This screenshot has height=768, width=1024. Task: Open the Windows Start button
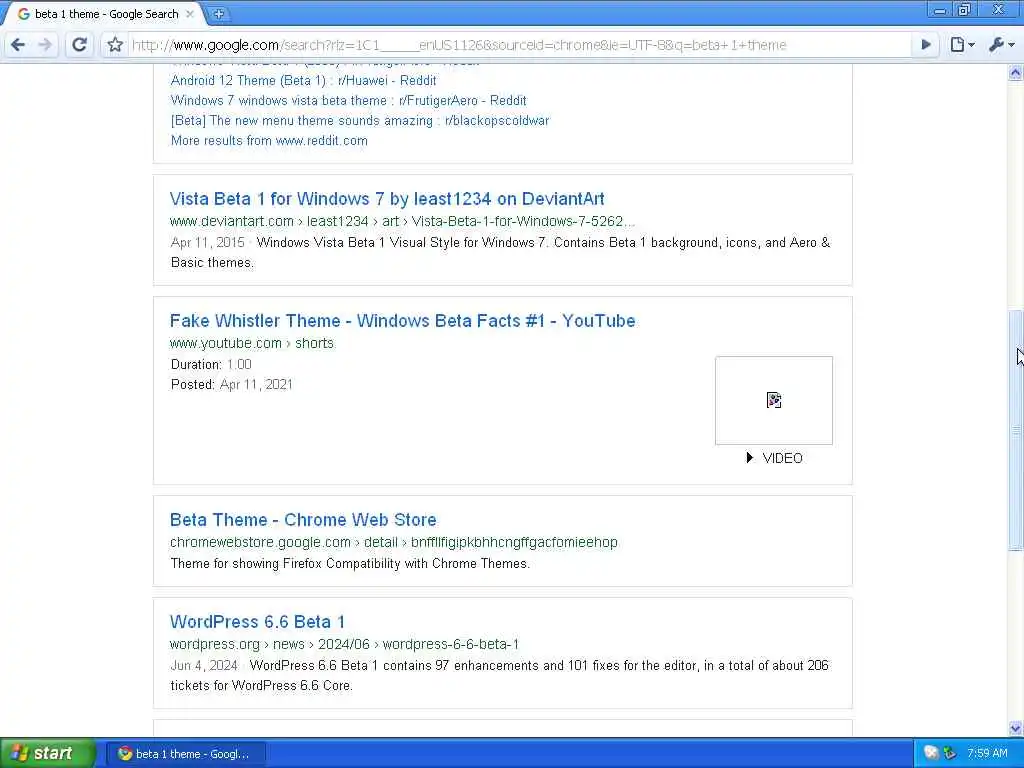tap(47, 753)
